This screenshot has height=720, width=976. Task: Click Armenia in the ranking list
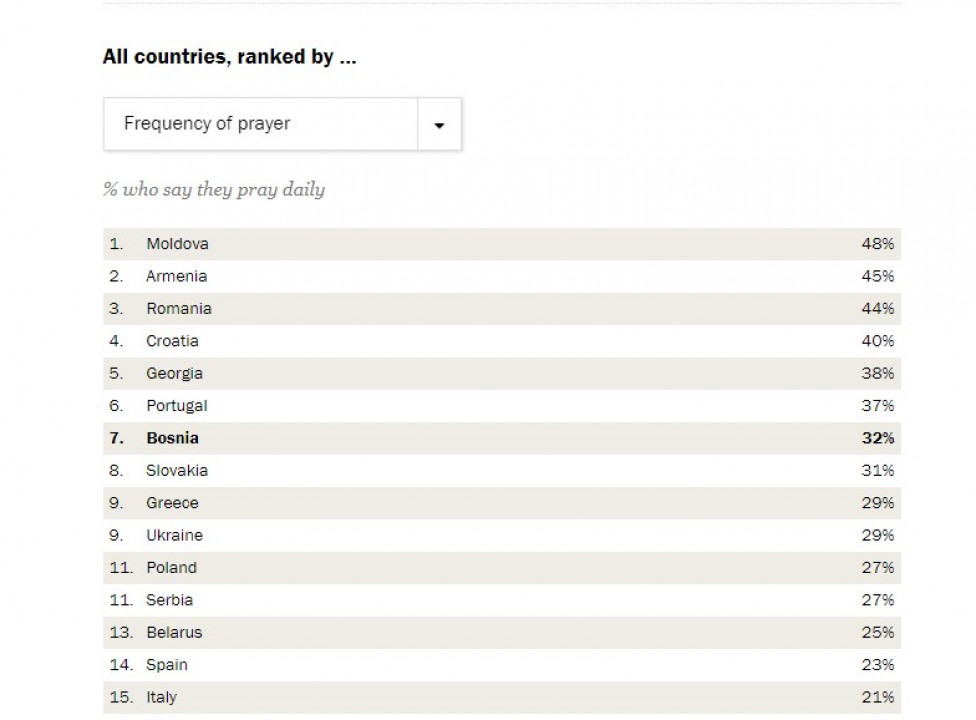click(176, 276)
